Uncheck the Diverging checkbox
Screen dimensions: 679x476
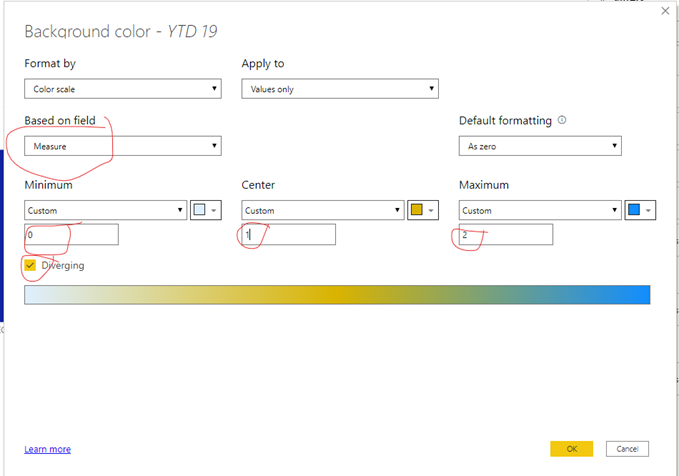[30, 265]
